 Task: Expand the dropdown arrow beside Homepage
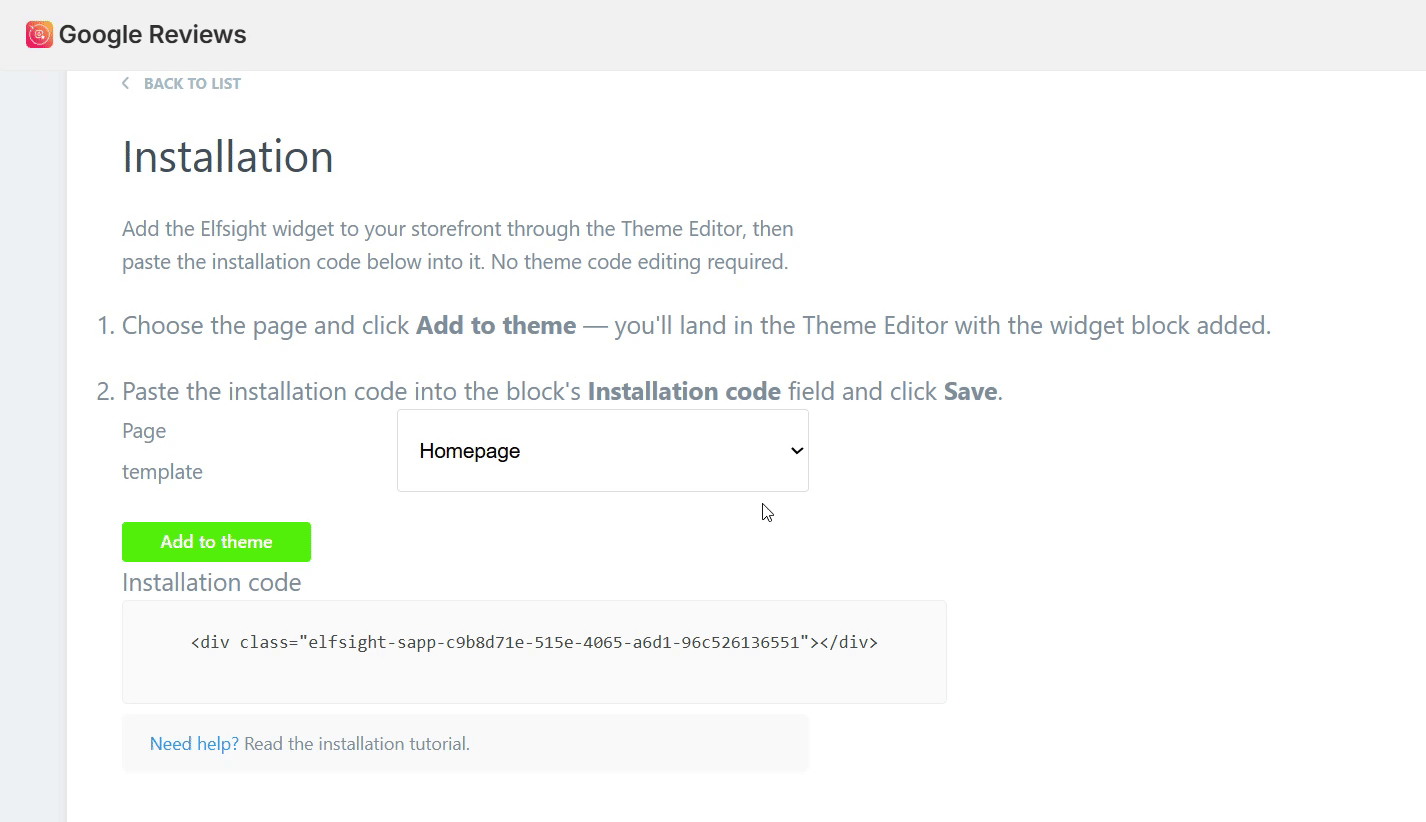[x=797, y=451]
